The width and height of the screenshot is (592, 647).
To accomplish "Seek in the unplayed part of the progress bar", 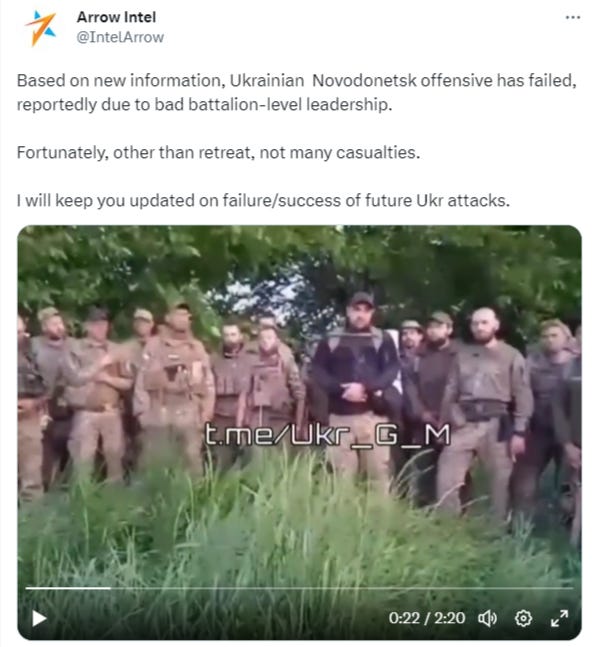I will click(x=342, y=588).
